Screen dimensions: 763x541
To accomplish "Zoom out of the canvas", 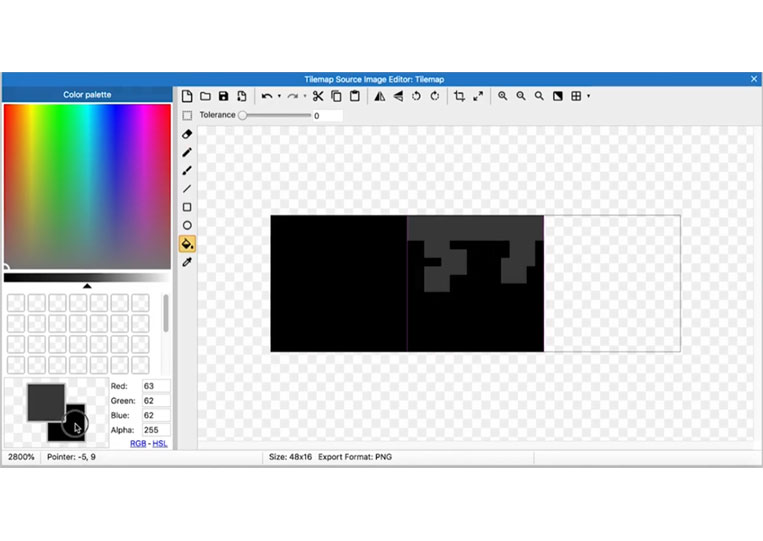I will (x=521, y=96).
